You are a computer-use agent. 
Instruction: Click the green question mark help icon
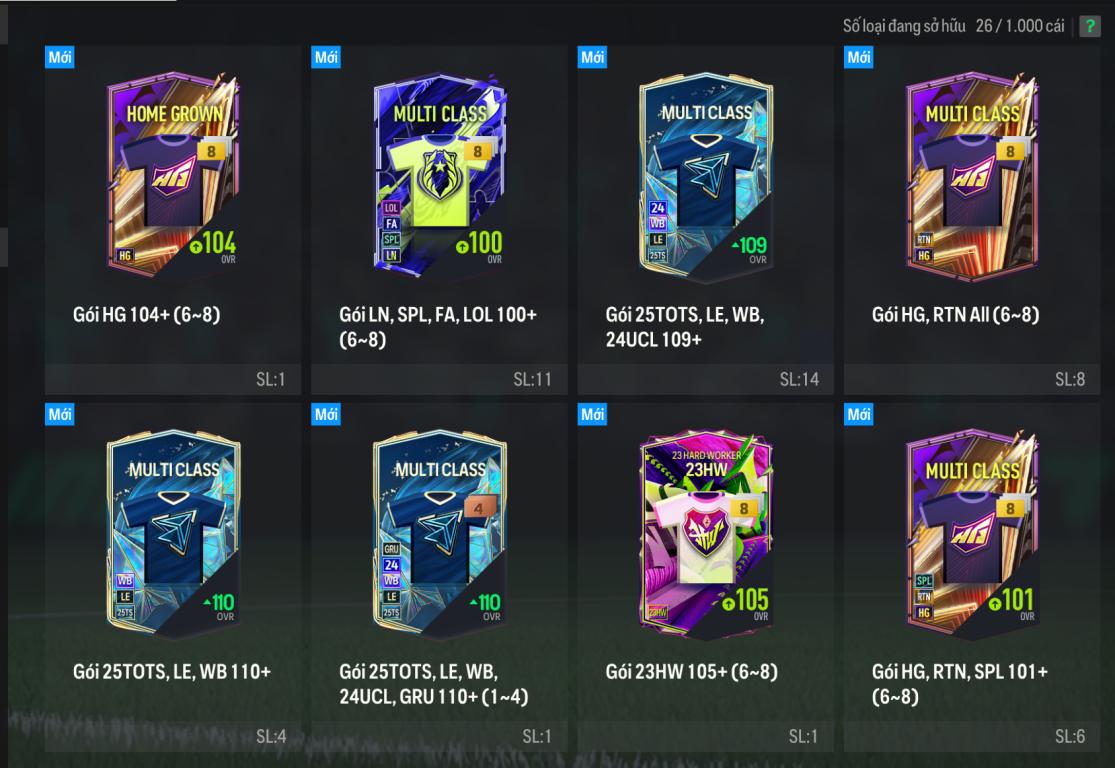pyautogui.click(x=1089, y=26)
